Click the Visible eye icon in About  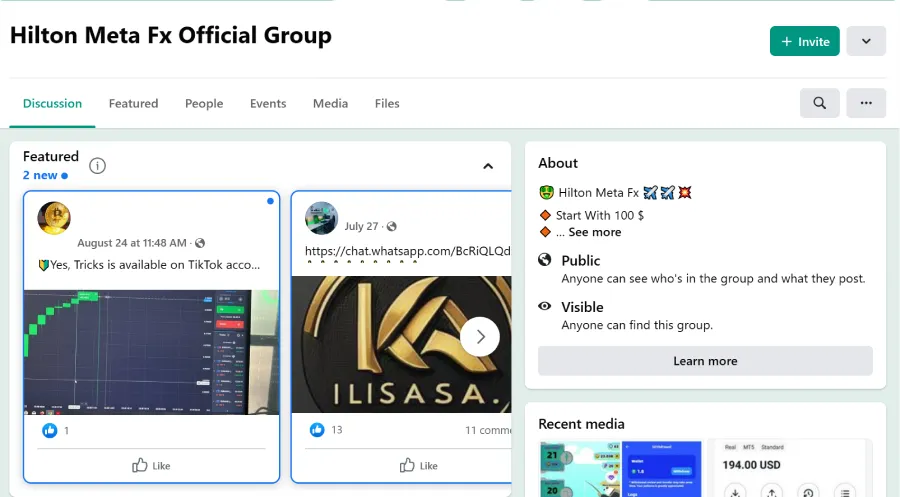(x=545, y=306)
